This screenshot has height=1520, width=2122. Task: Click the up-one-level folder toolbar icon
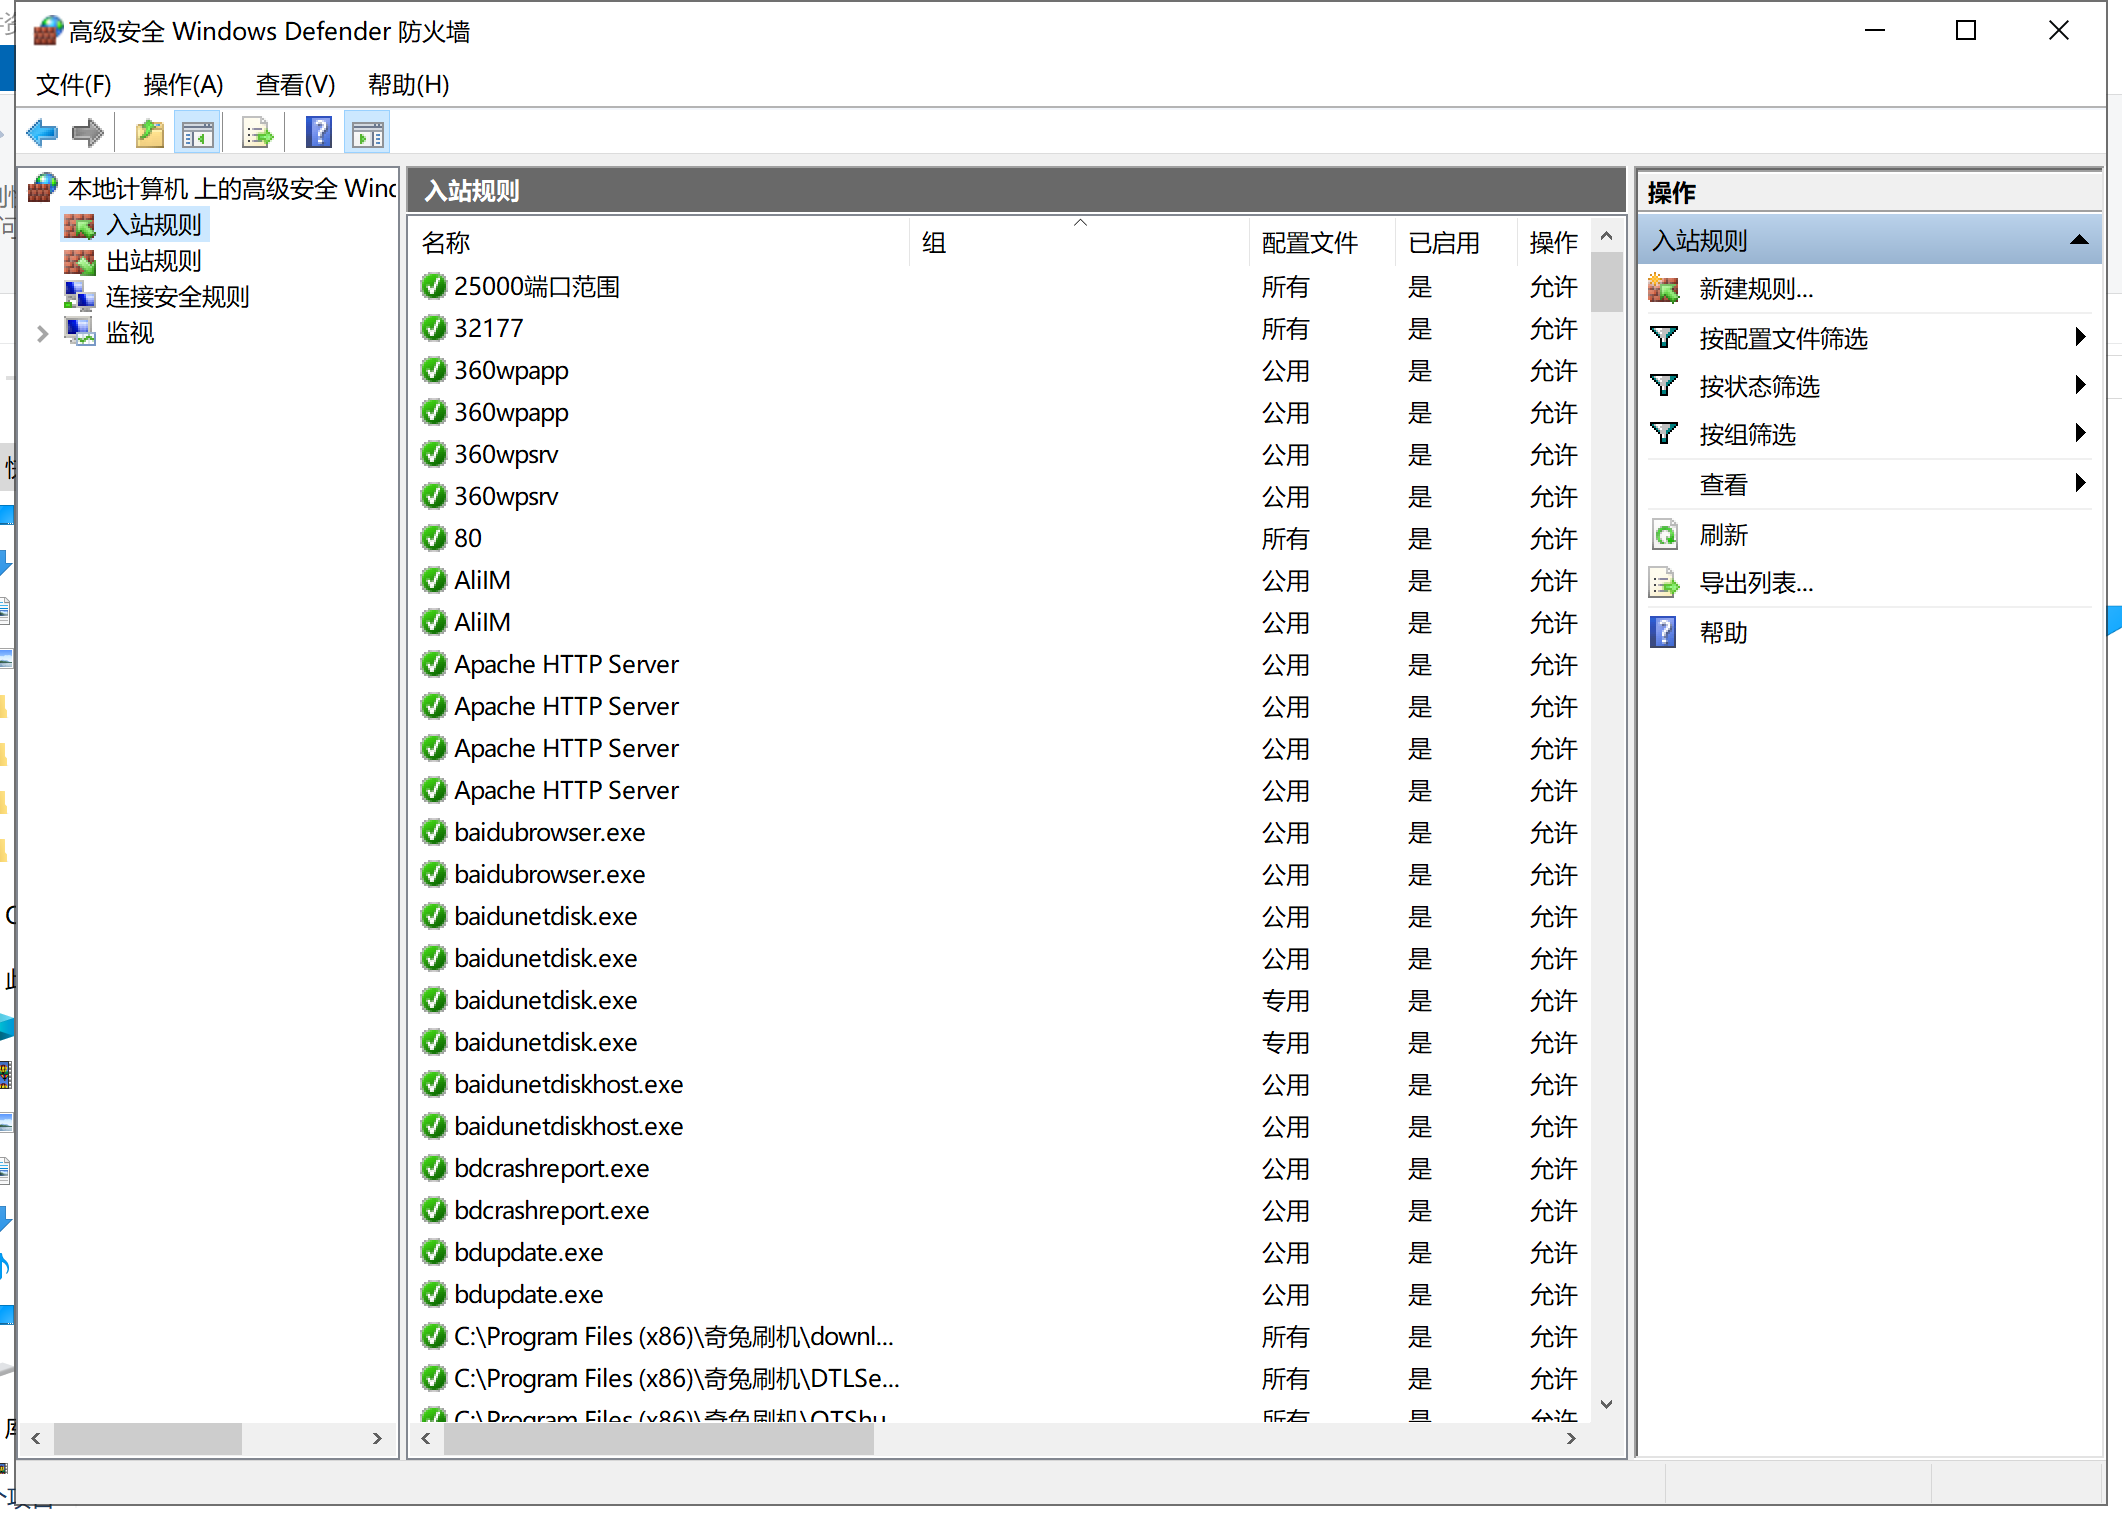click(x=149, y=133)
